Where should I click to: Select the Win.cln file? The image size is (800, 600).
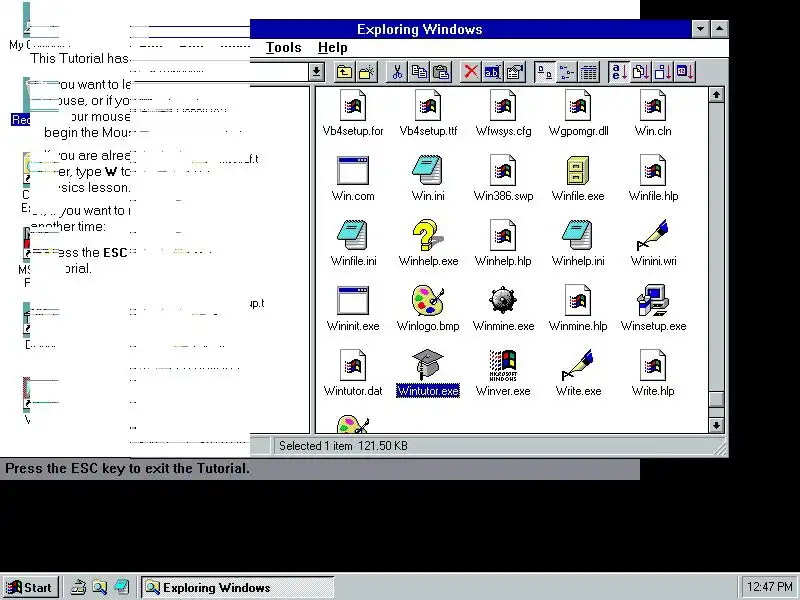653,114
